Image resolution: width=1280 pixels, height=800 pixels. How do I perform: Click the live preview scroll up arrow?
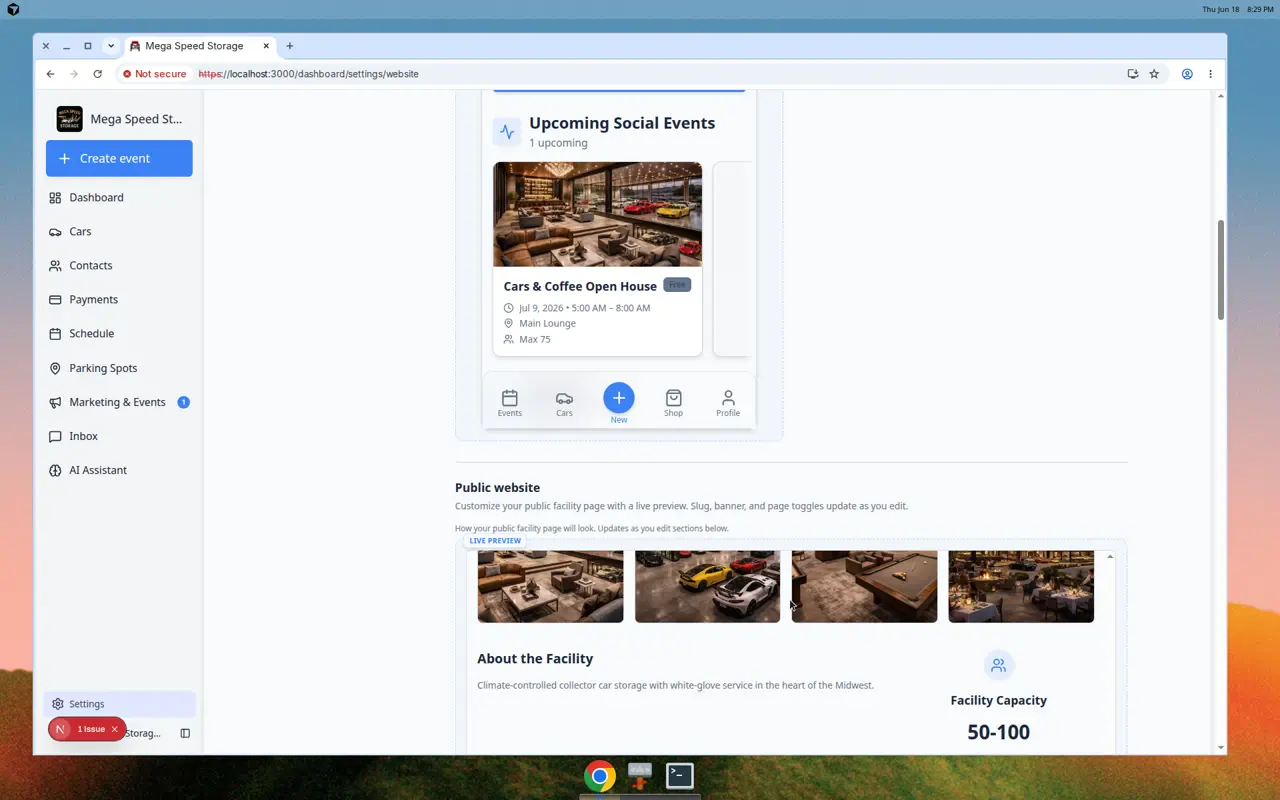[x=1110, y=557]
